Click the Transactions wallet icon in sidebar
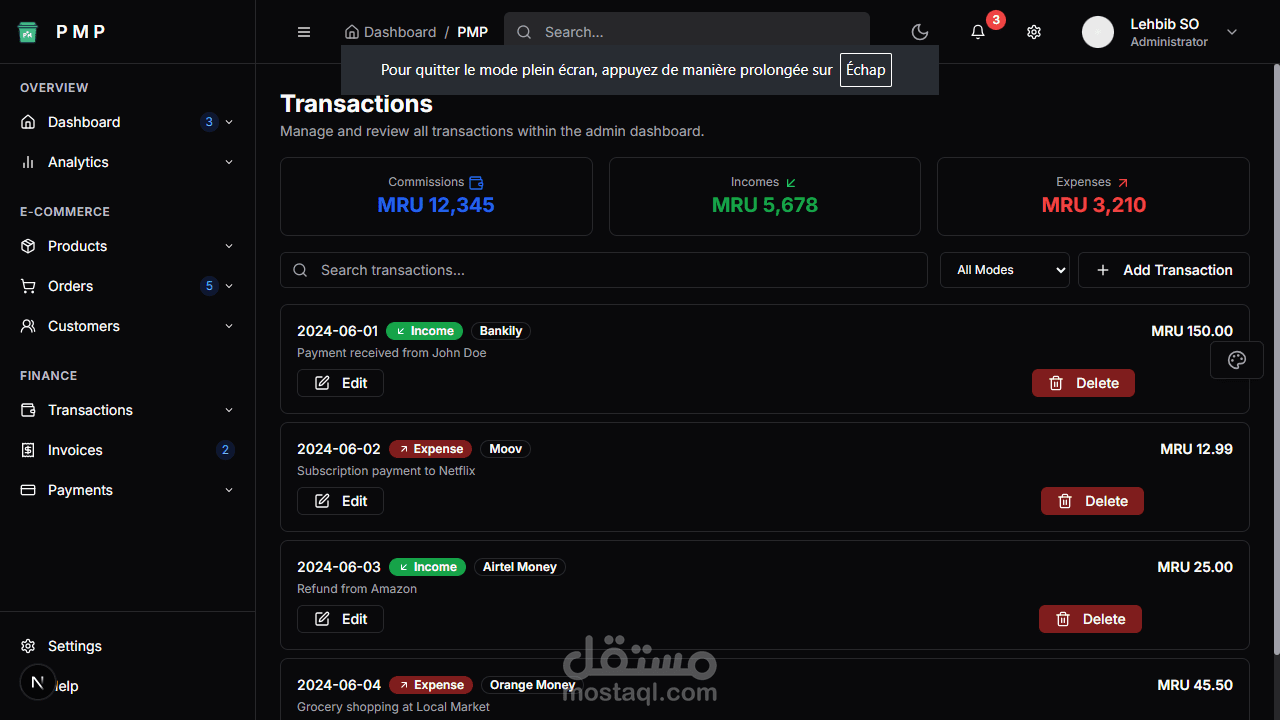Viewport: 1280px width, 720px height. (28, 410)
